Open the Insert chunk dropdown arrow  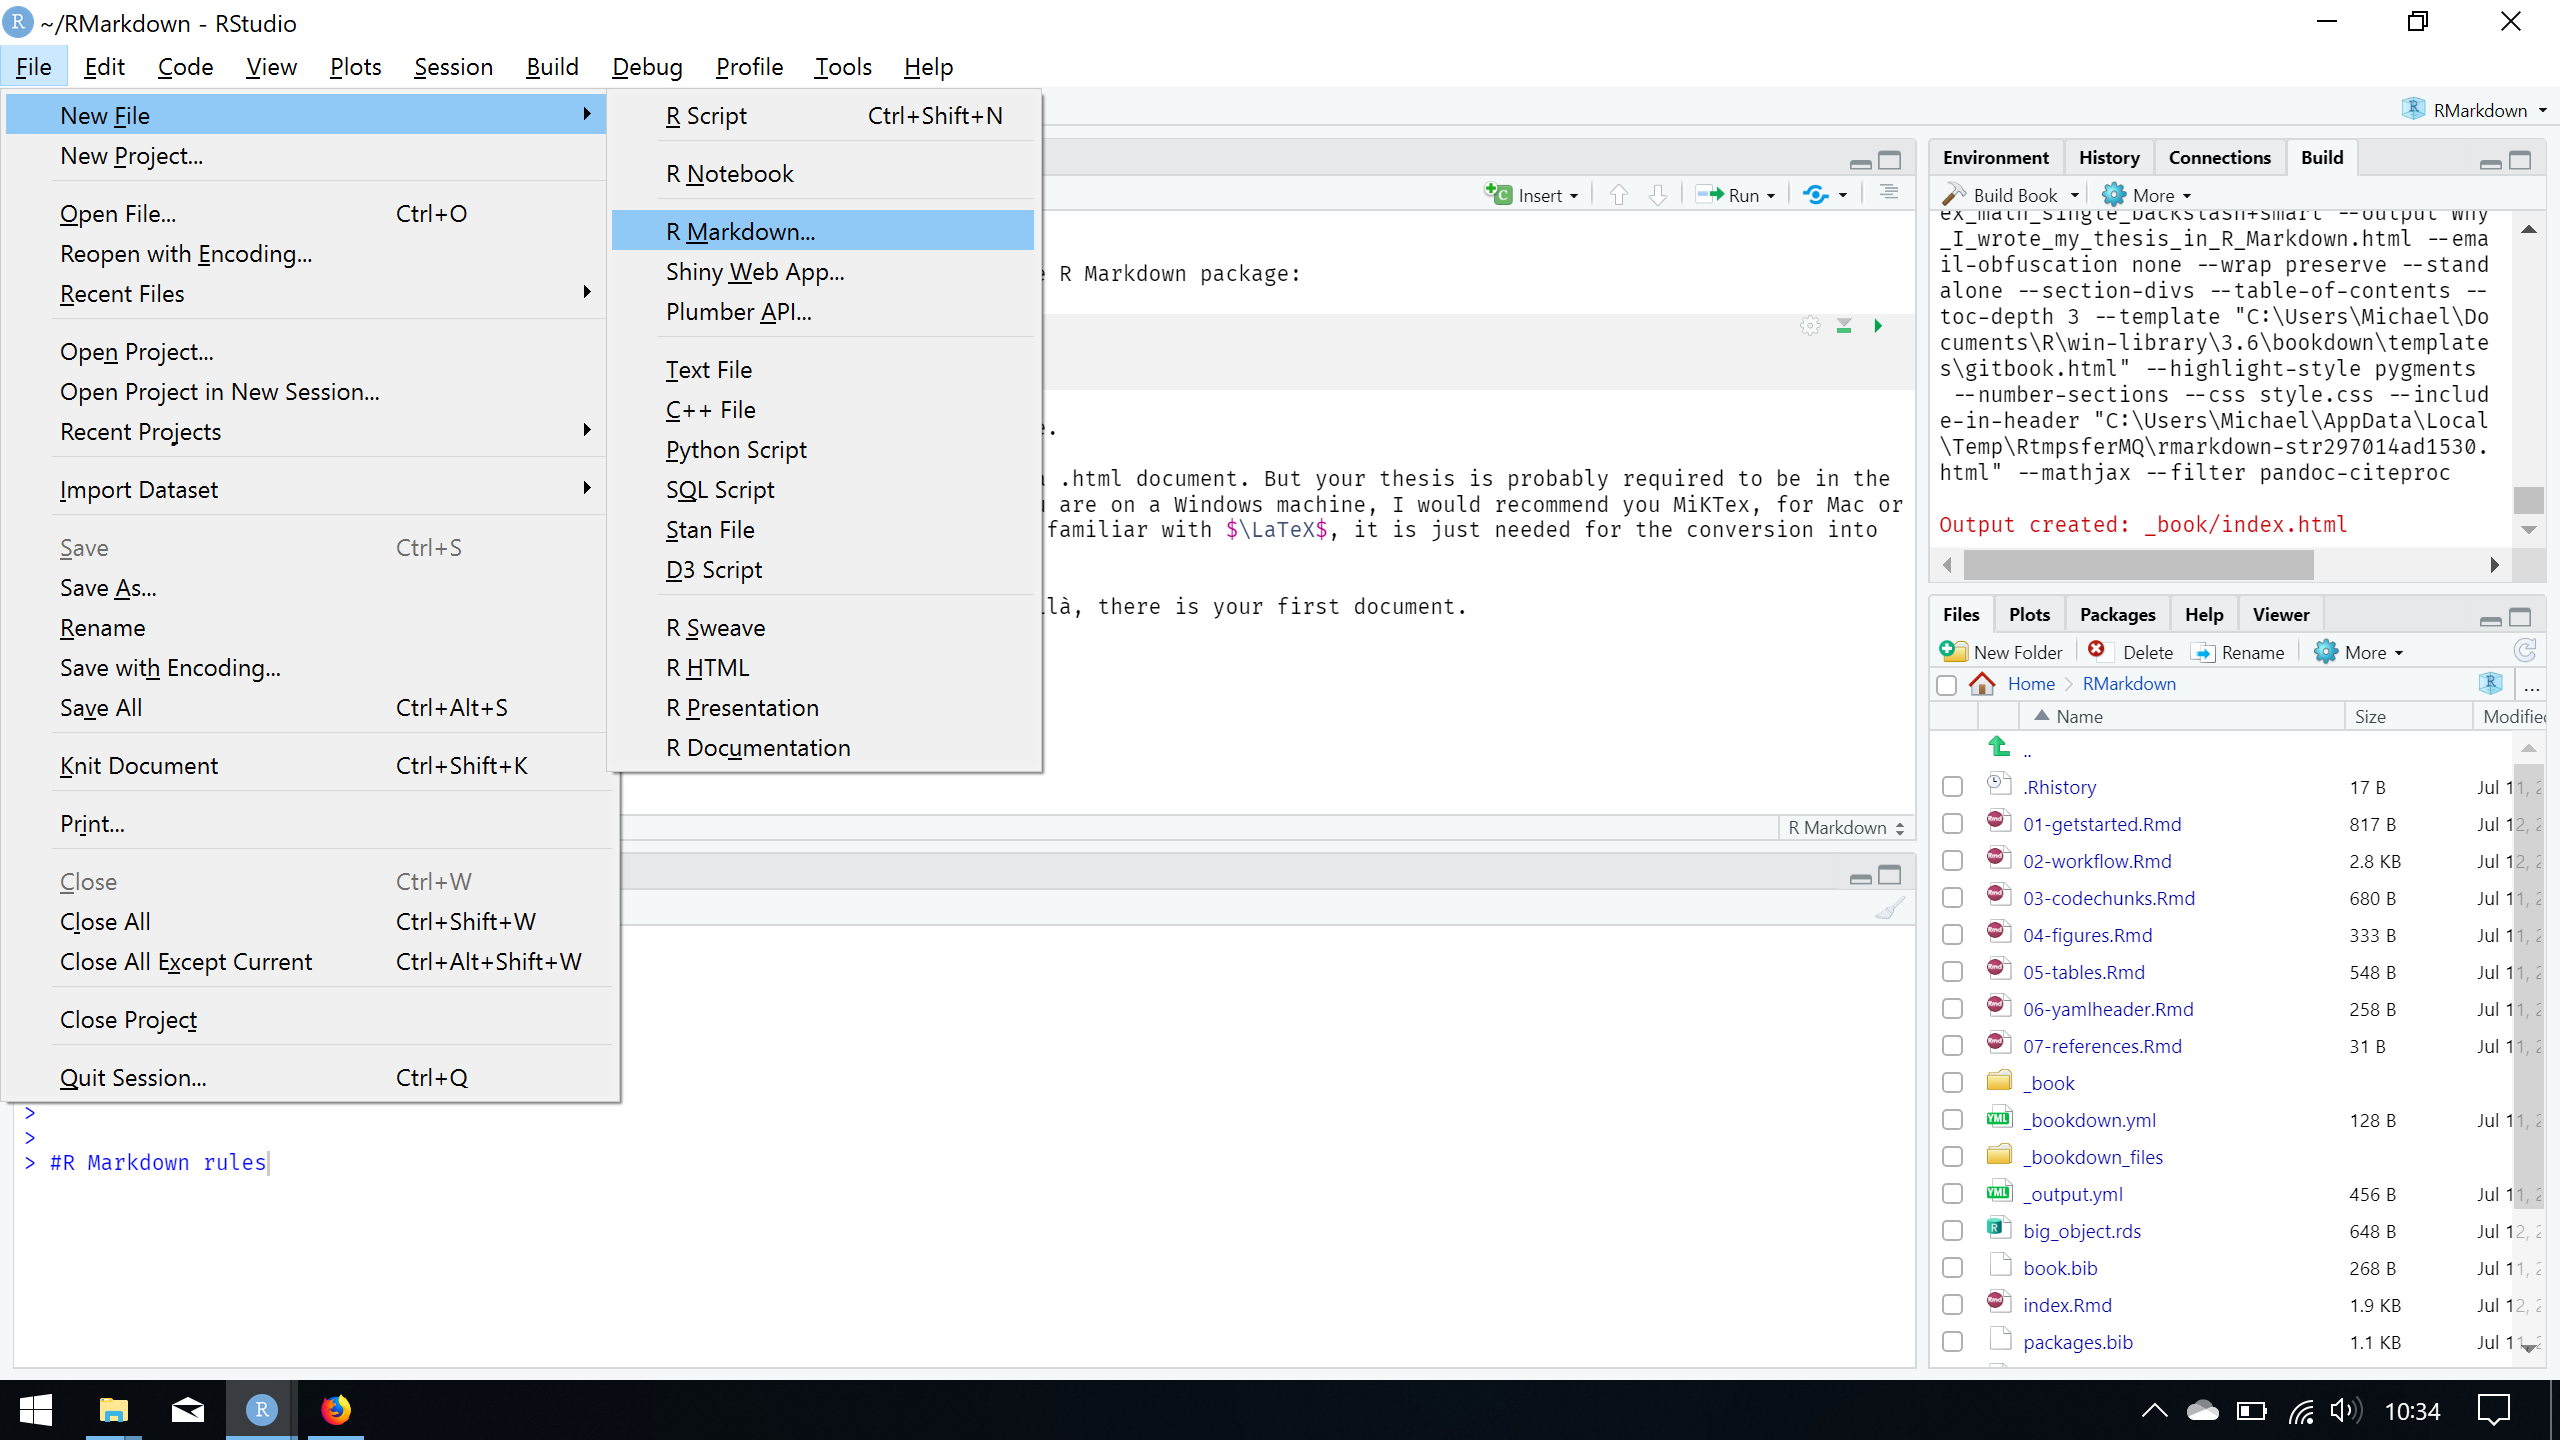[1574, 196]
